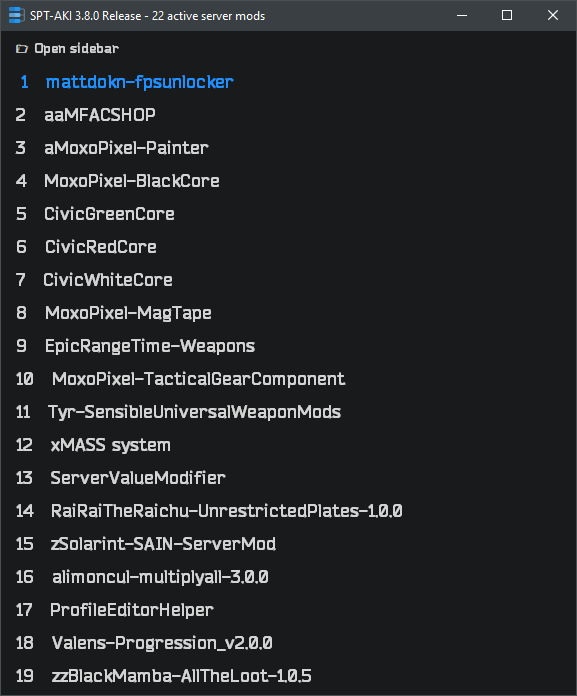The image size is (577, 696).
Task: Select the CivicRedCore mod
Action: coord(101,247)
